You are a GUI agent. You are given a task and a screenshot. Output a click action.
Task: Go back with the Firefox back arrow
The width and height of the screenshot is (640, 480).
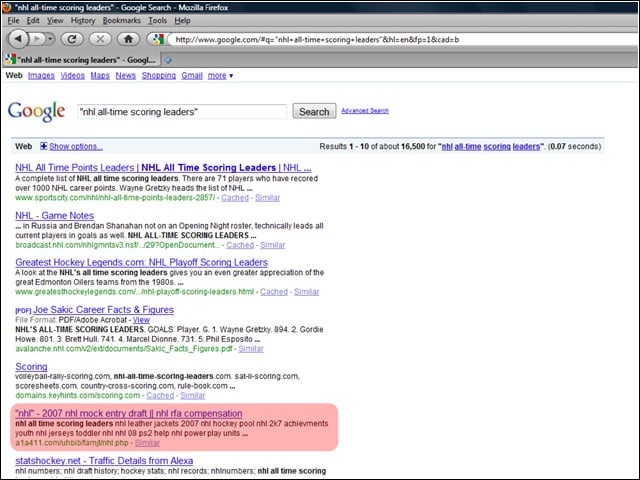click(x=18, y=39)
